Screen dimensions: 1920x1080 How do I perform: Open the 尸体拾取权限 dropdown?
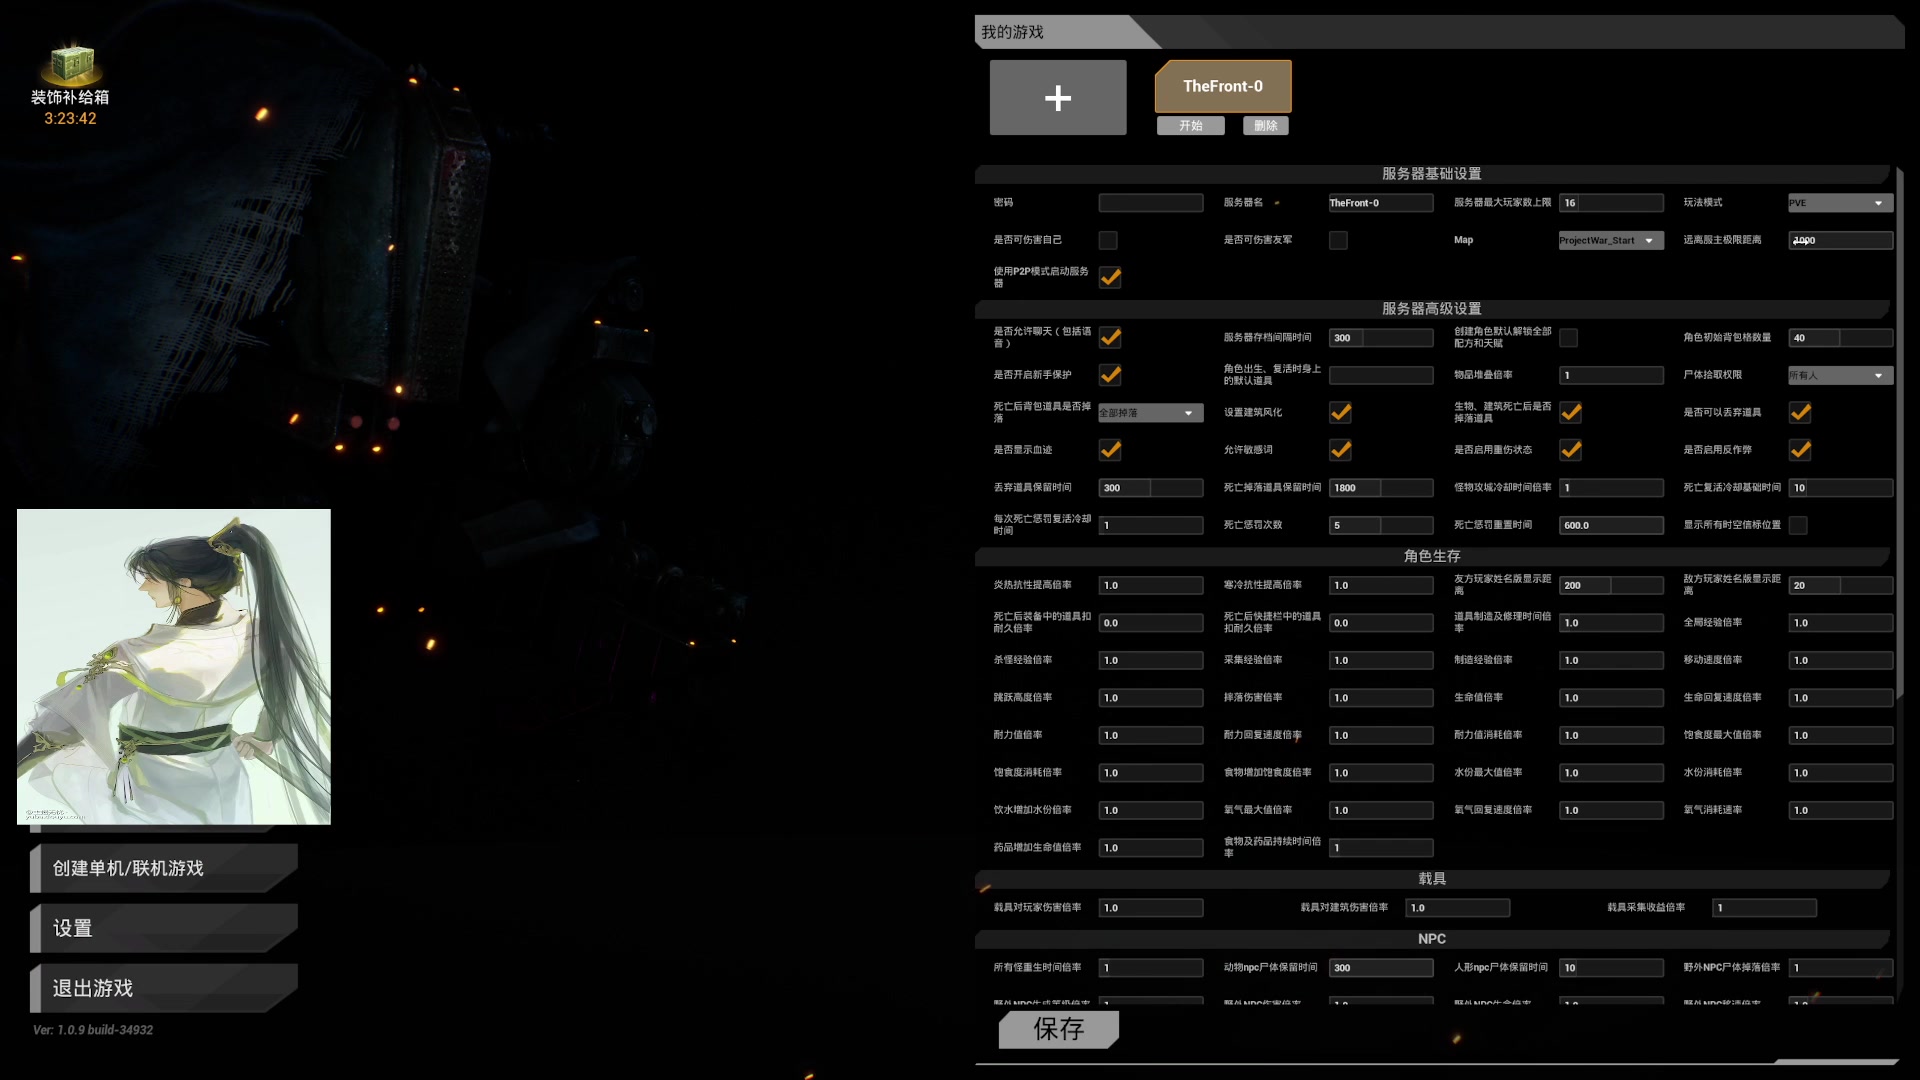(x=1840, y=376)
